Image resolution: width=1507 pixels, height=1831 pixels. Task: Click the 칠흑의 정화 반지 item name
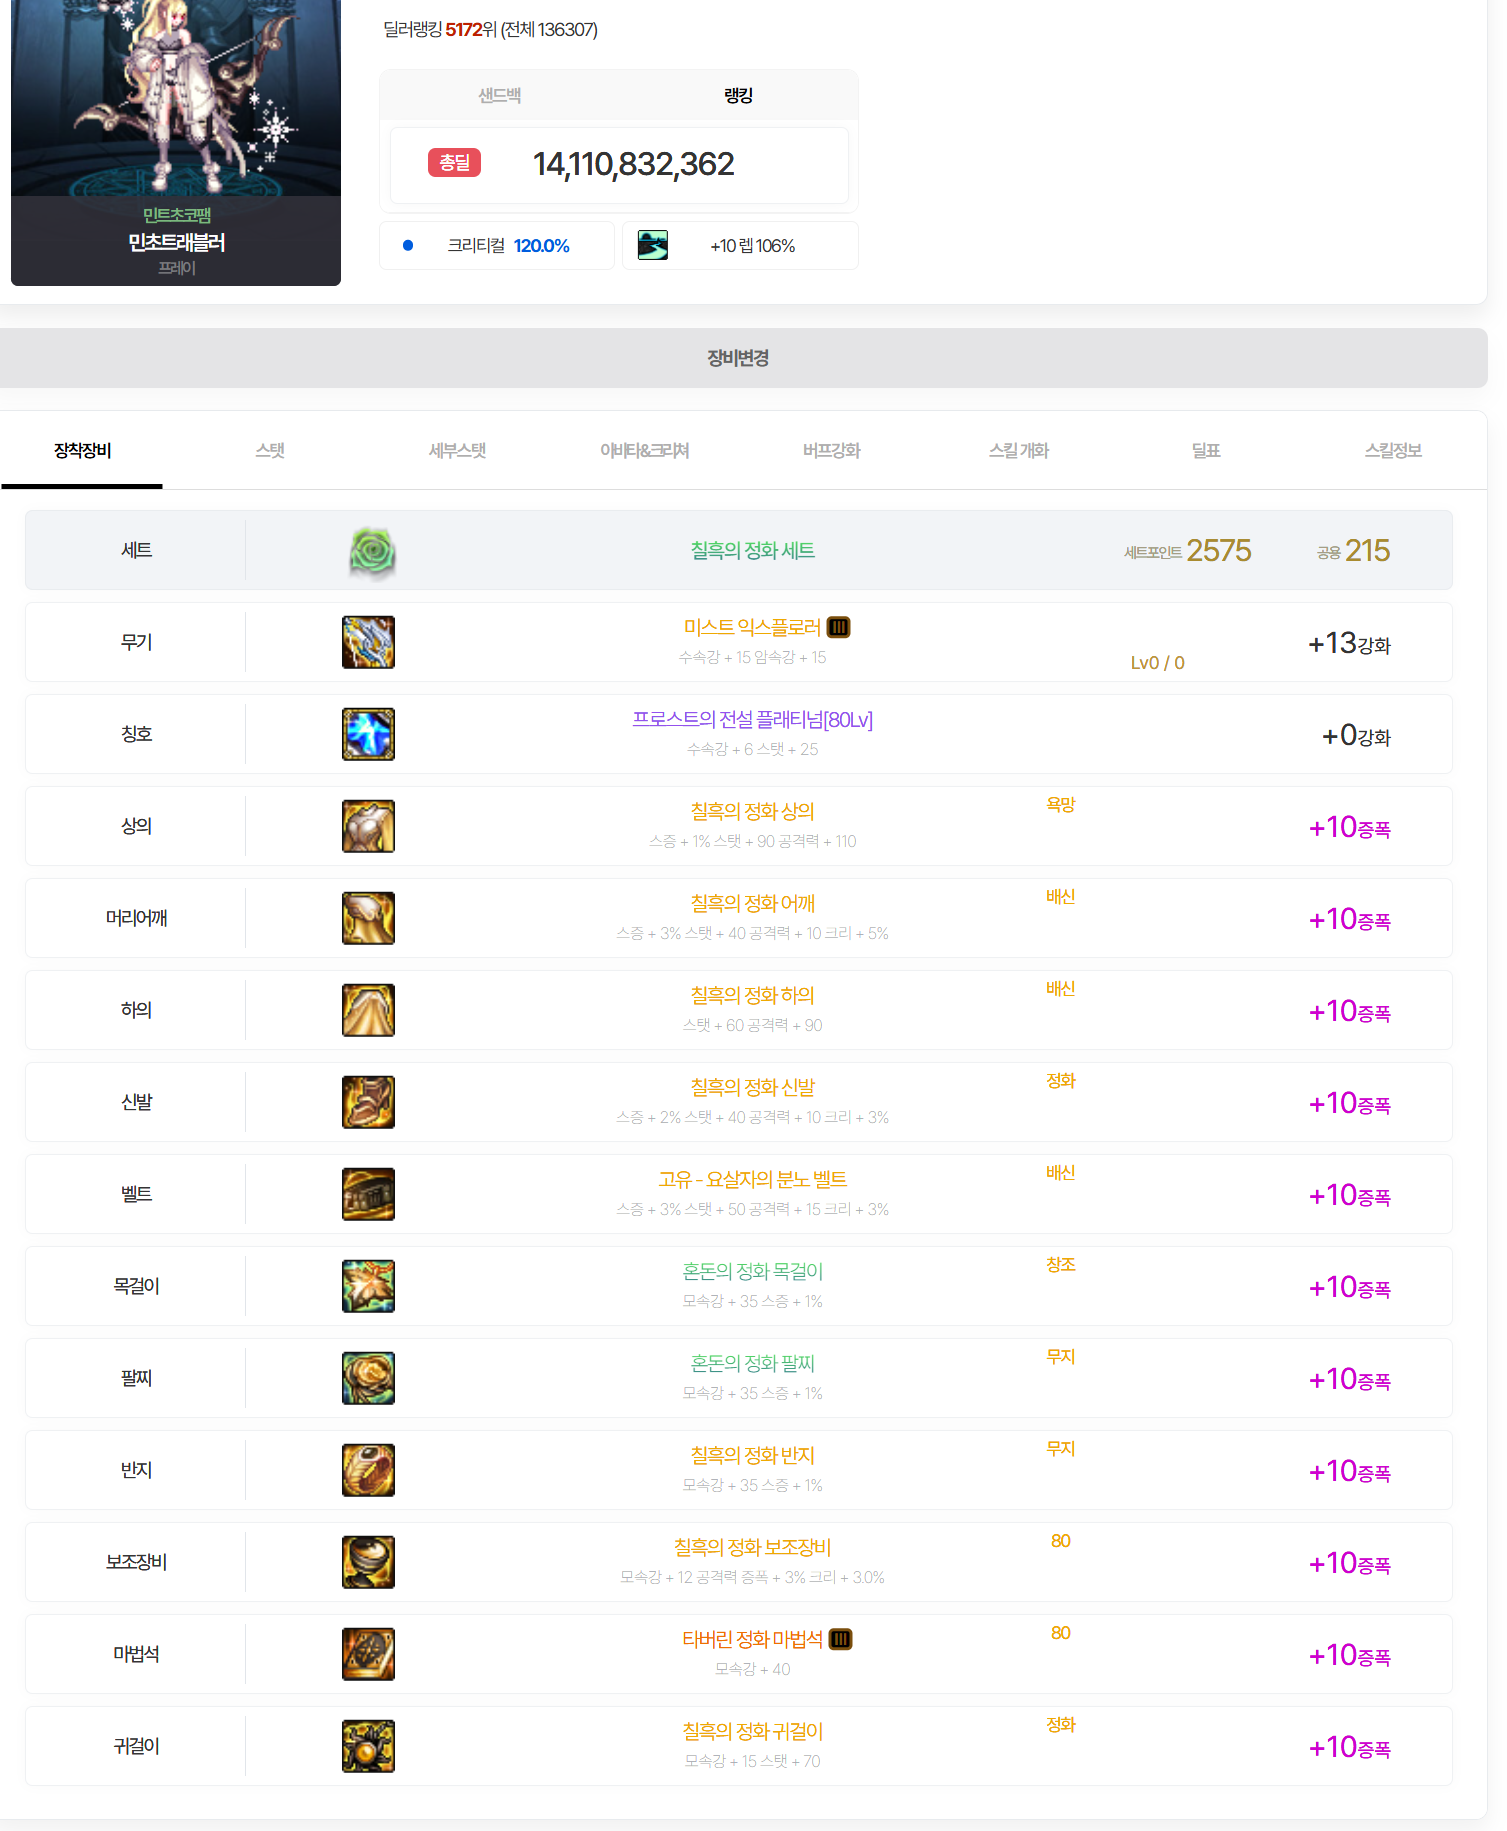pyautogui.click(x=752, y=1456)
